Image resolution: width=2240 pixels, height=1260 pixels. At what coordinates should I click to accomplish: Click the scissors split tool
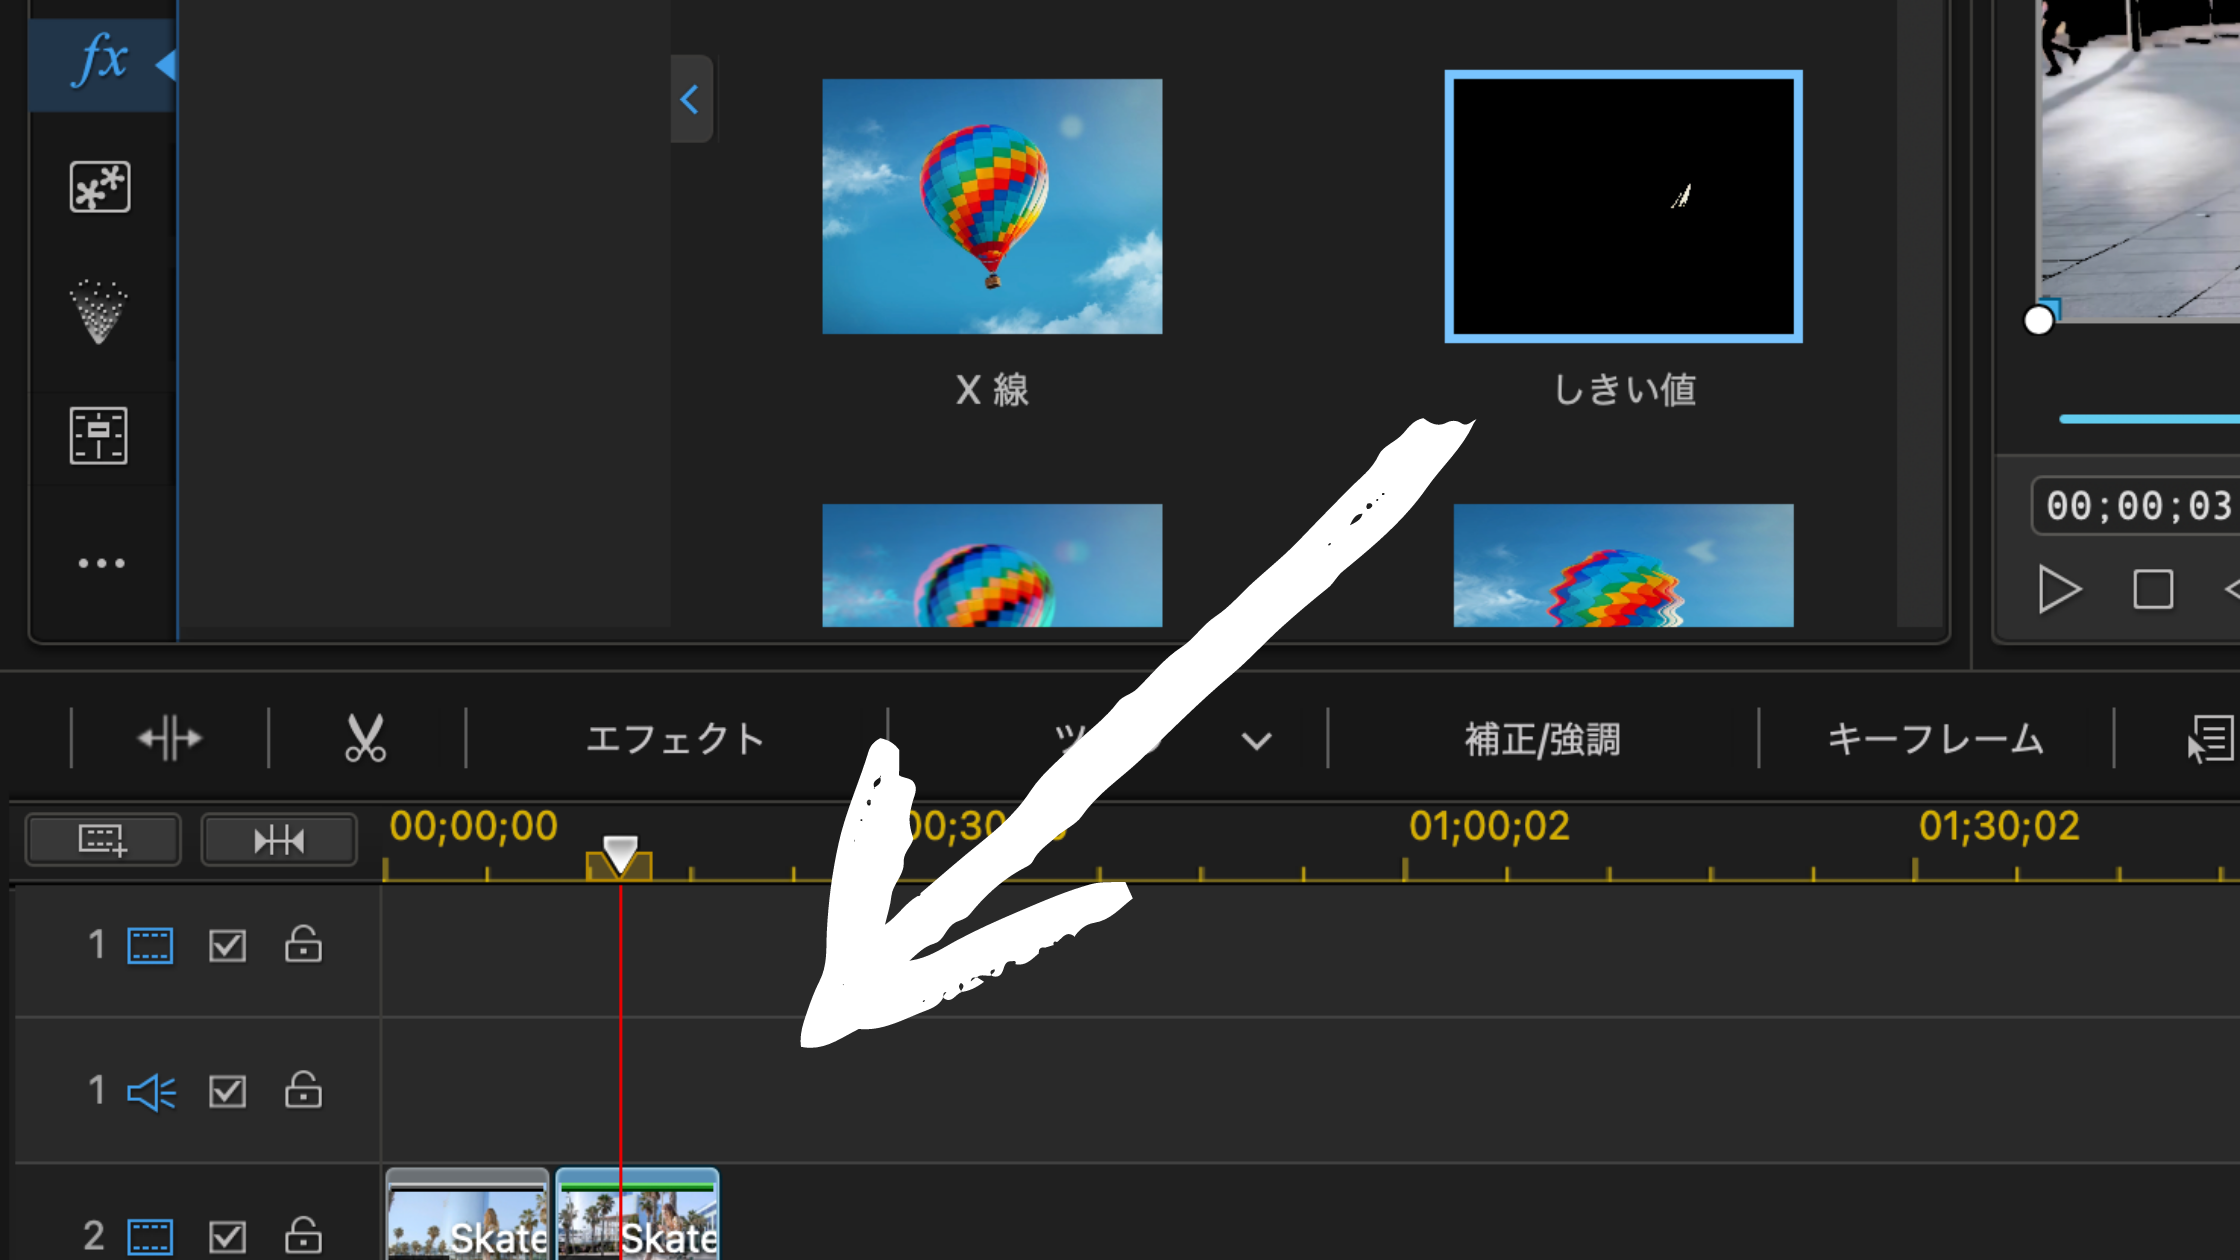tap(365, 739)
